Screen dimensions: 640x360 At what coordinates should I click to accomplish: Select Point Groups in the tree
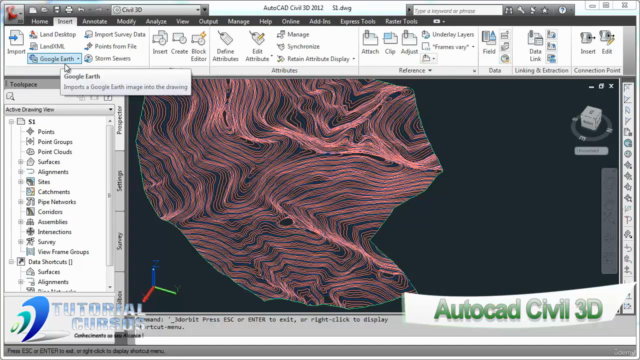55,142
